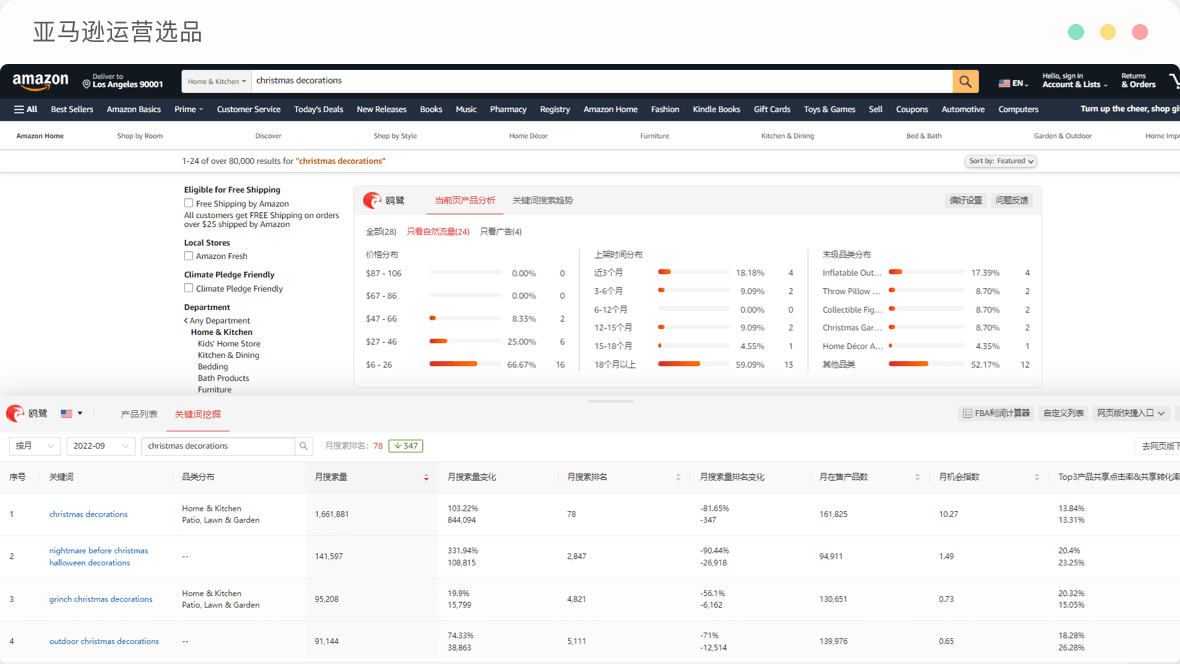This screenshot has height=664, width=1180.
Task: Sort the monthly search rank column
Action: click(x=678, y=477)
